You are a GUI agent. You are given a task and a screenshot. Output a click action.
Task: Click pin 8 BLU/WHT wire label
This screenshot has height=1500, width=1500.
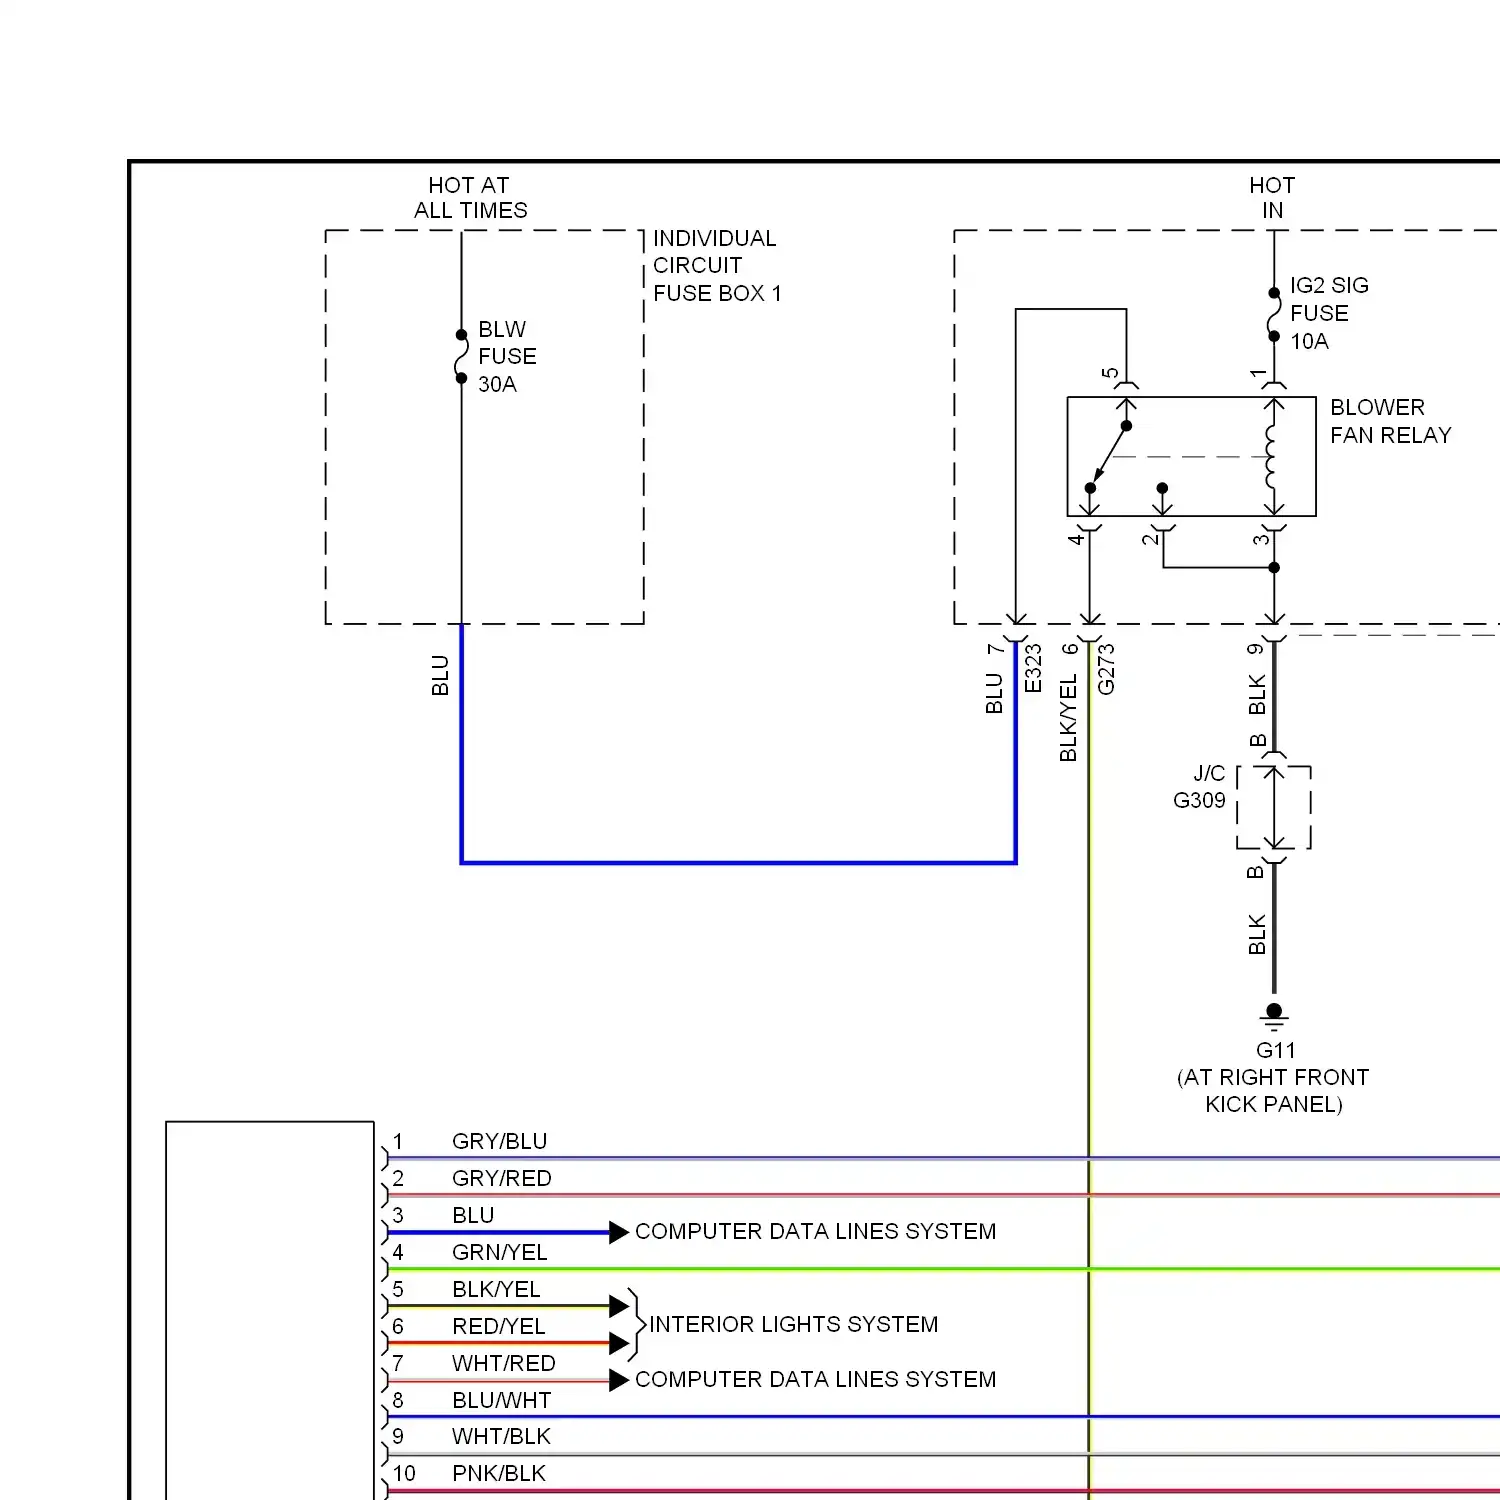click(x=501, y=1400)
